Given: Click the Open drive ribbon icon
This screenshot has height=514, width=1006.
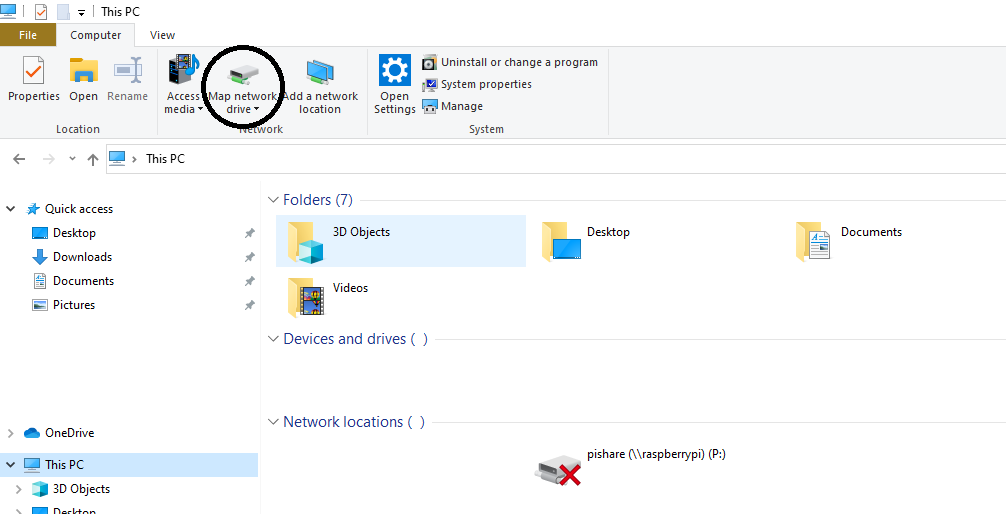Looking at the screenshot, I should 83,72.
